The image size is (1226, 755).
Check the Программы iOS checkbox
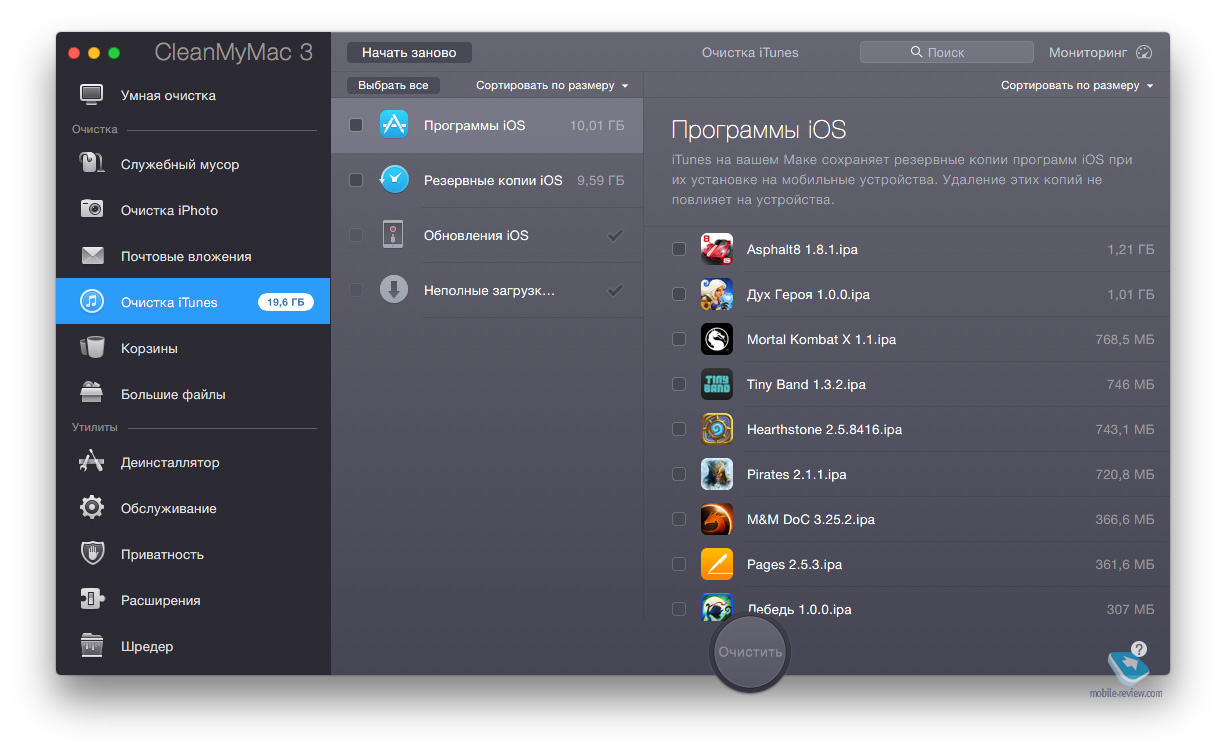coord(356,125)
